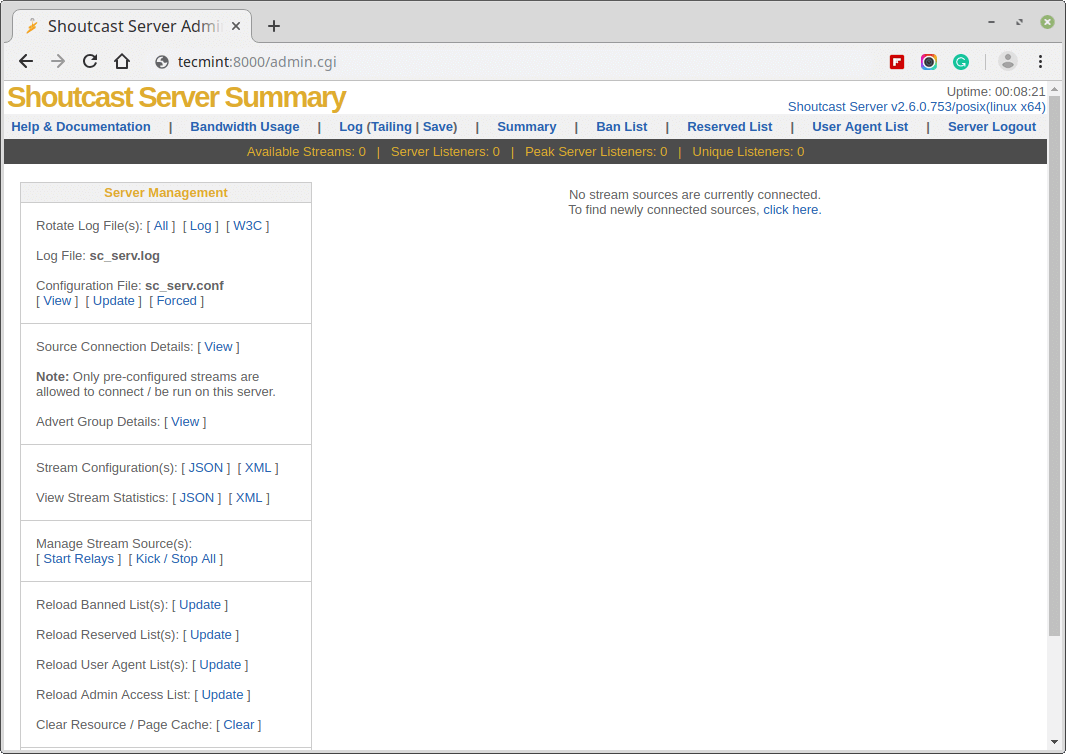
Task: Click 'Peak Server Listeners: 0' status text
Action: 596,152
